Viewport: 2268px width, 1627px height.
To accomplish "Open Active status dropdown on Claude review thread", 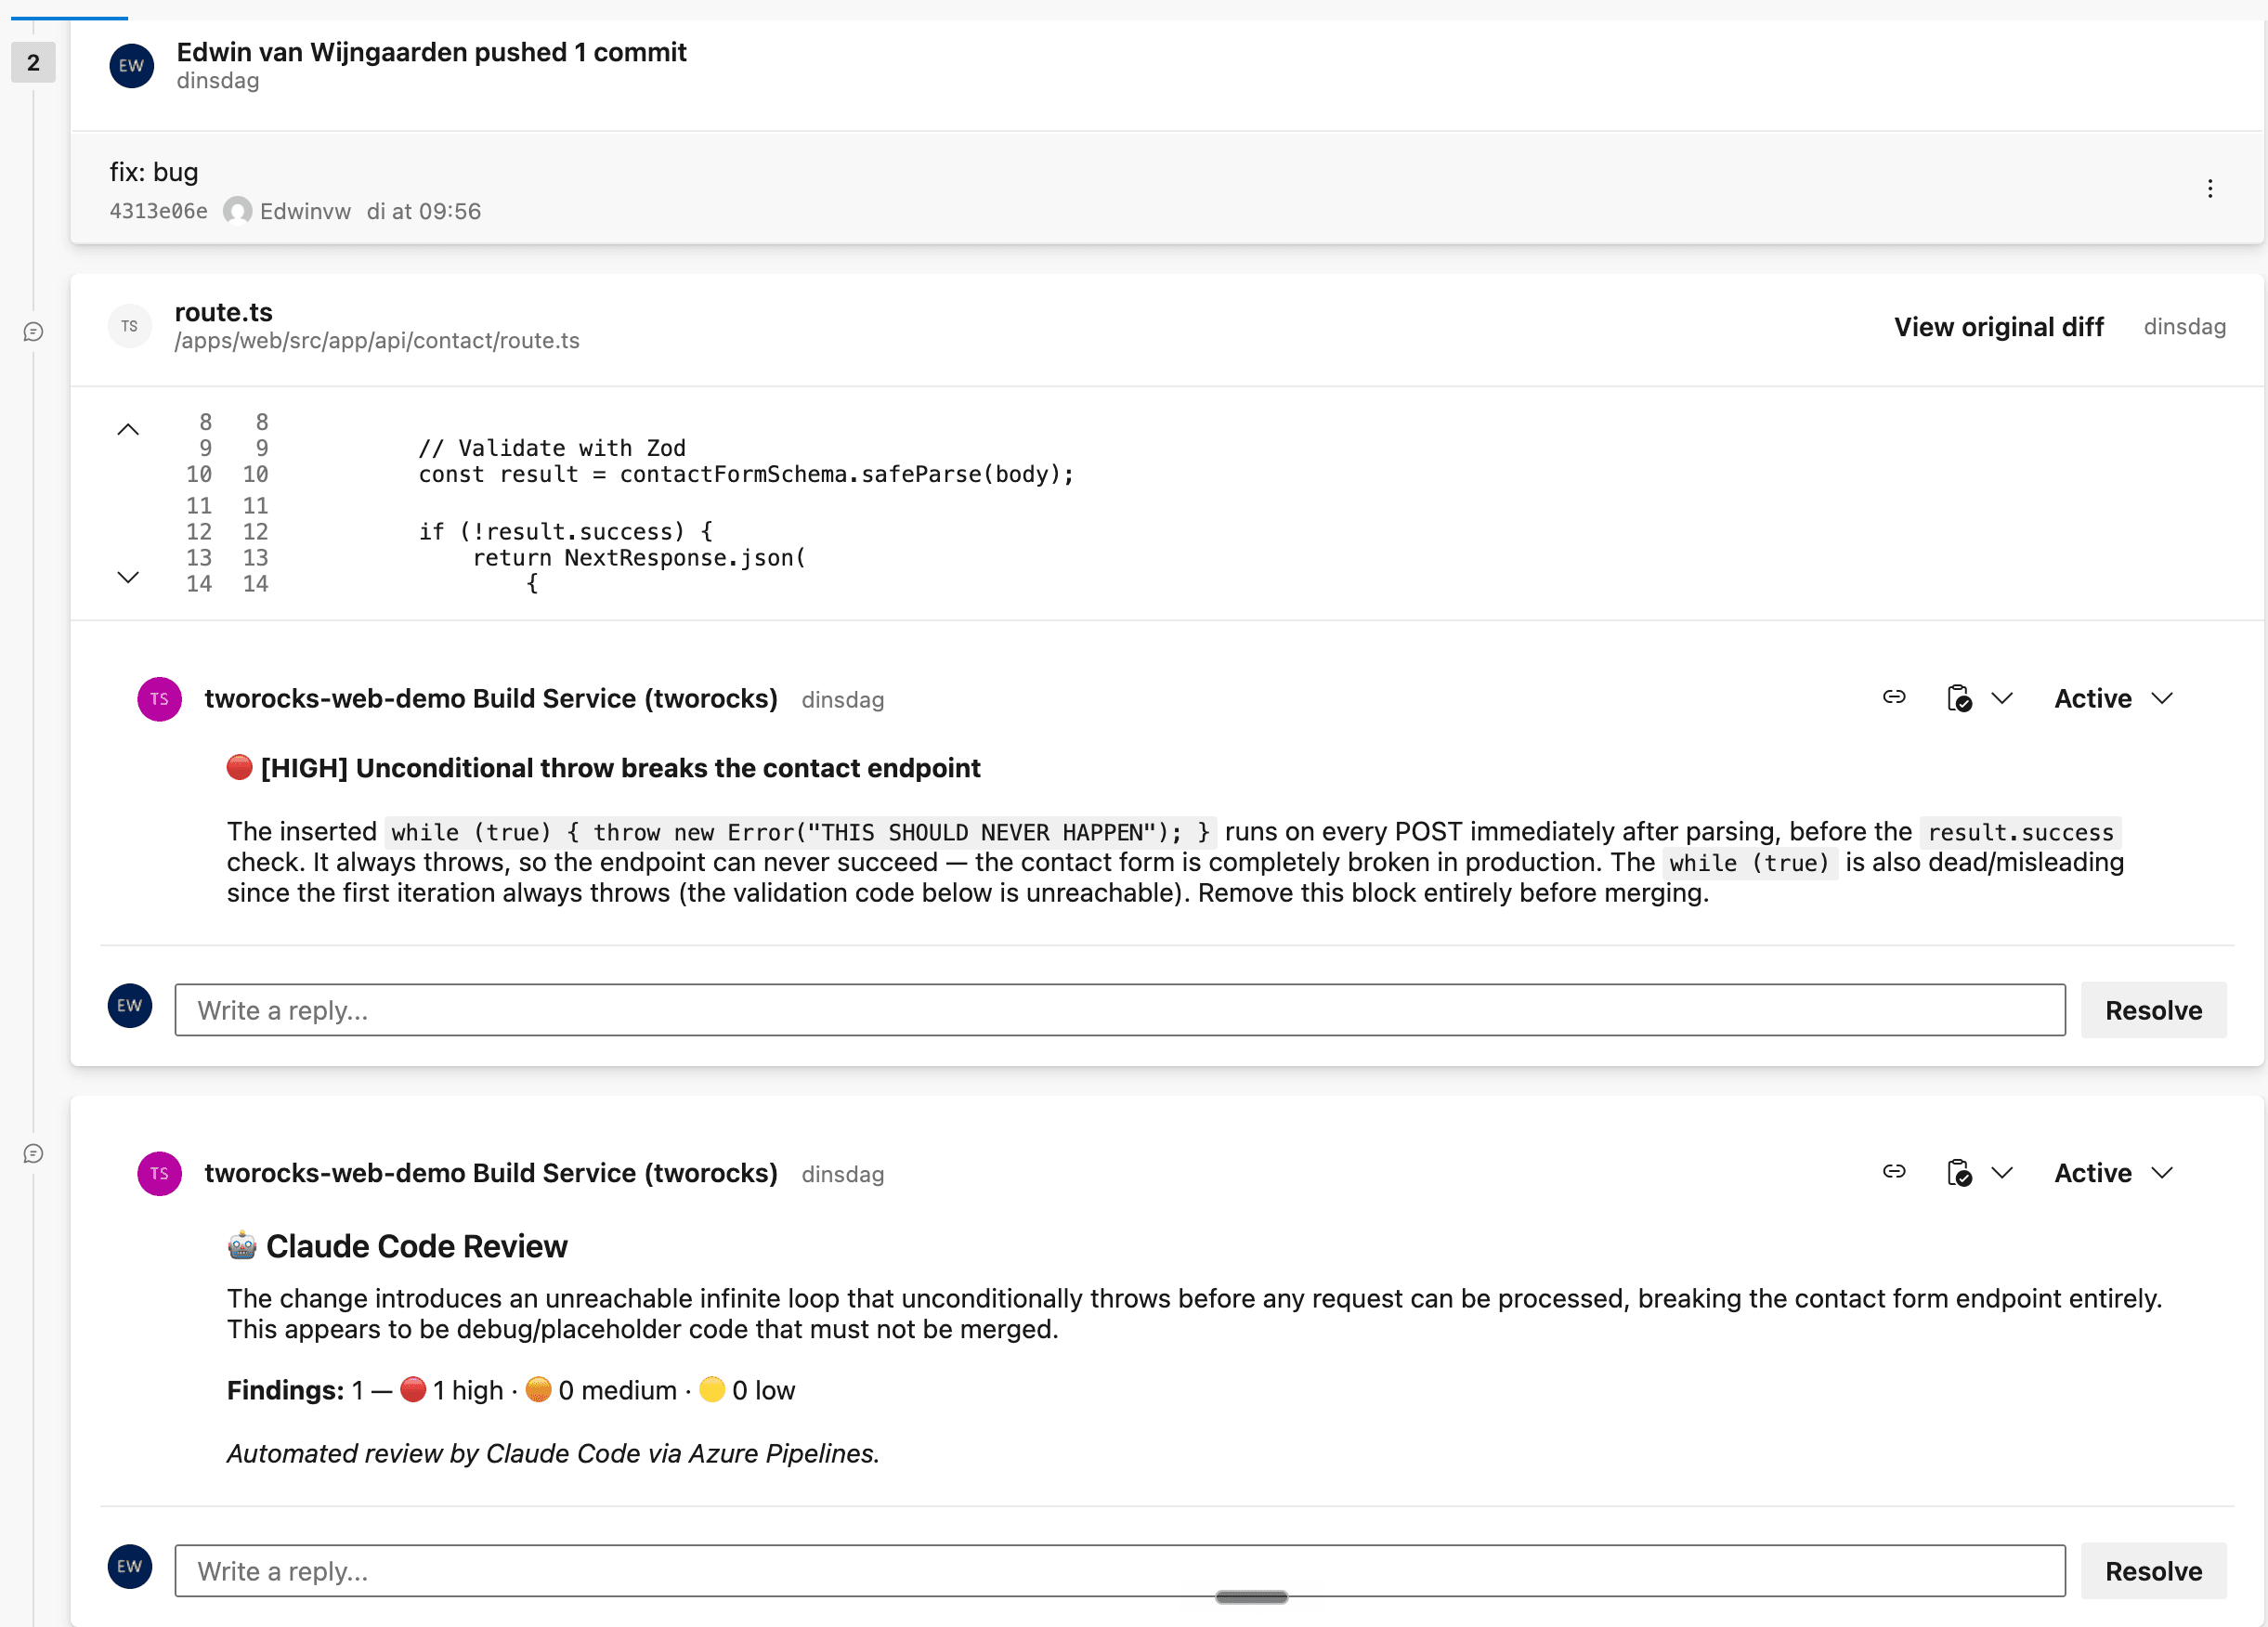I will point(2113,1172).
